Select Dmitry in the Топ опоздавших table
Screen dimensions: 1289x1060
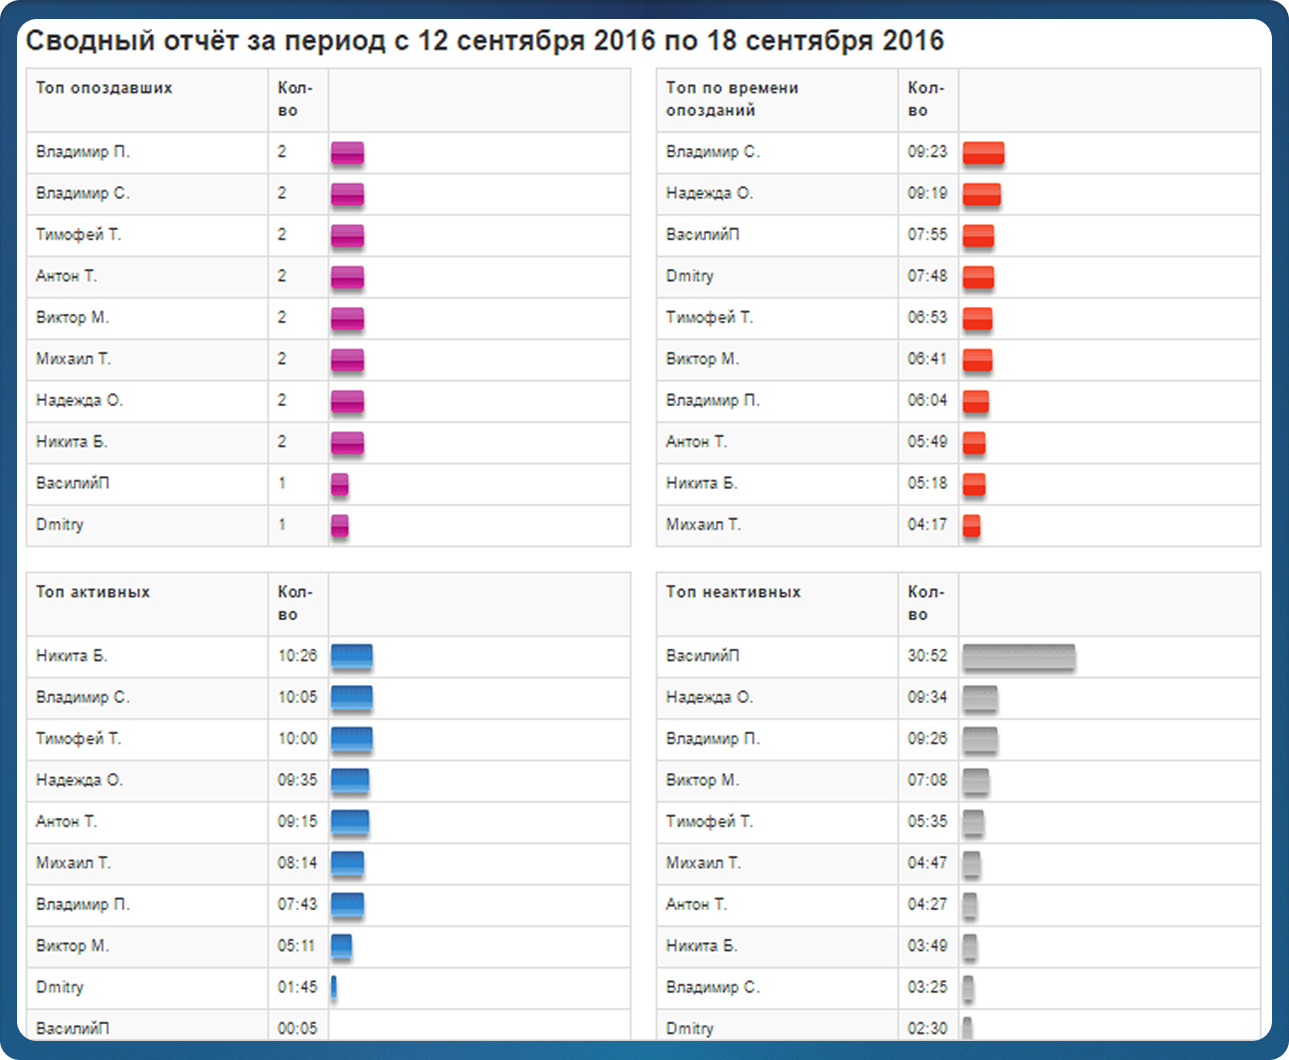pos(60,525)
